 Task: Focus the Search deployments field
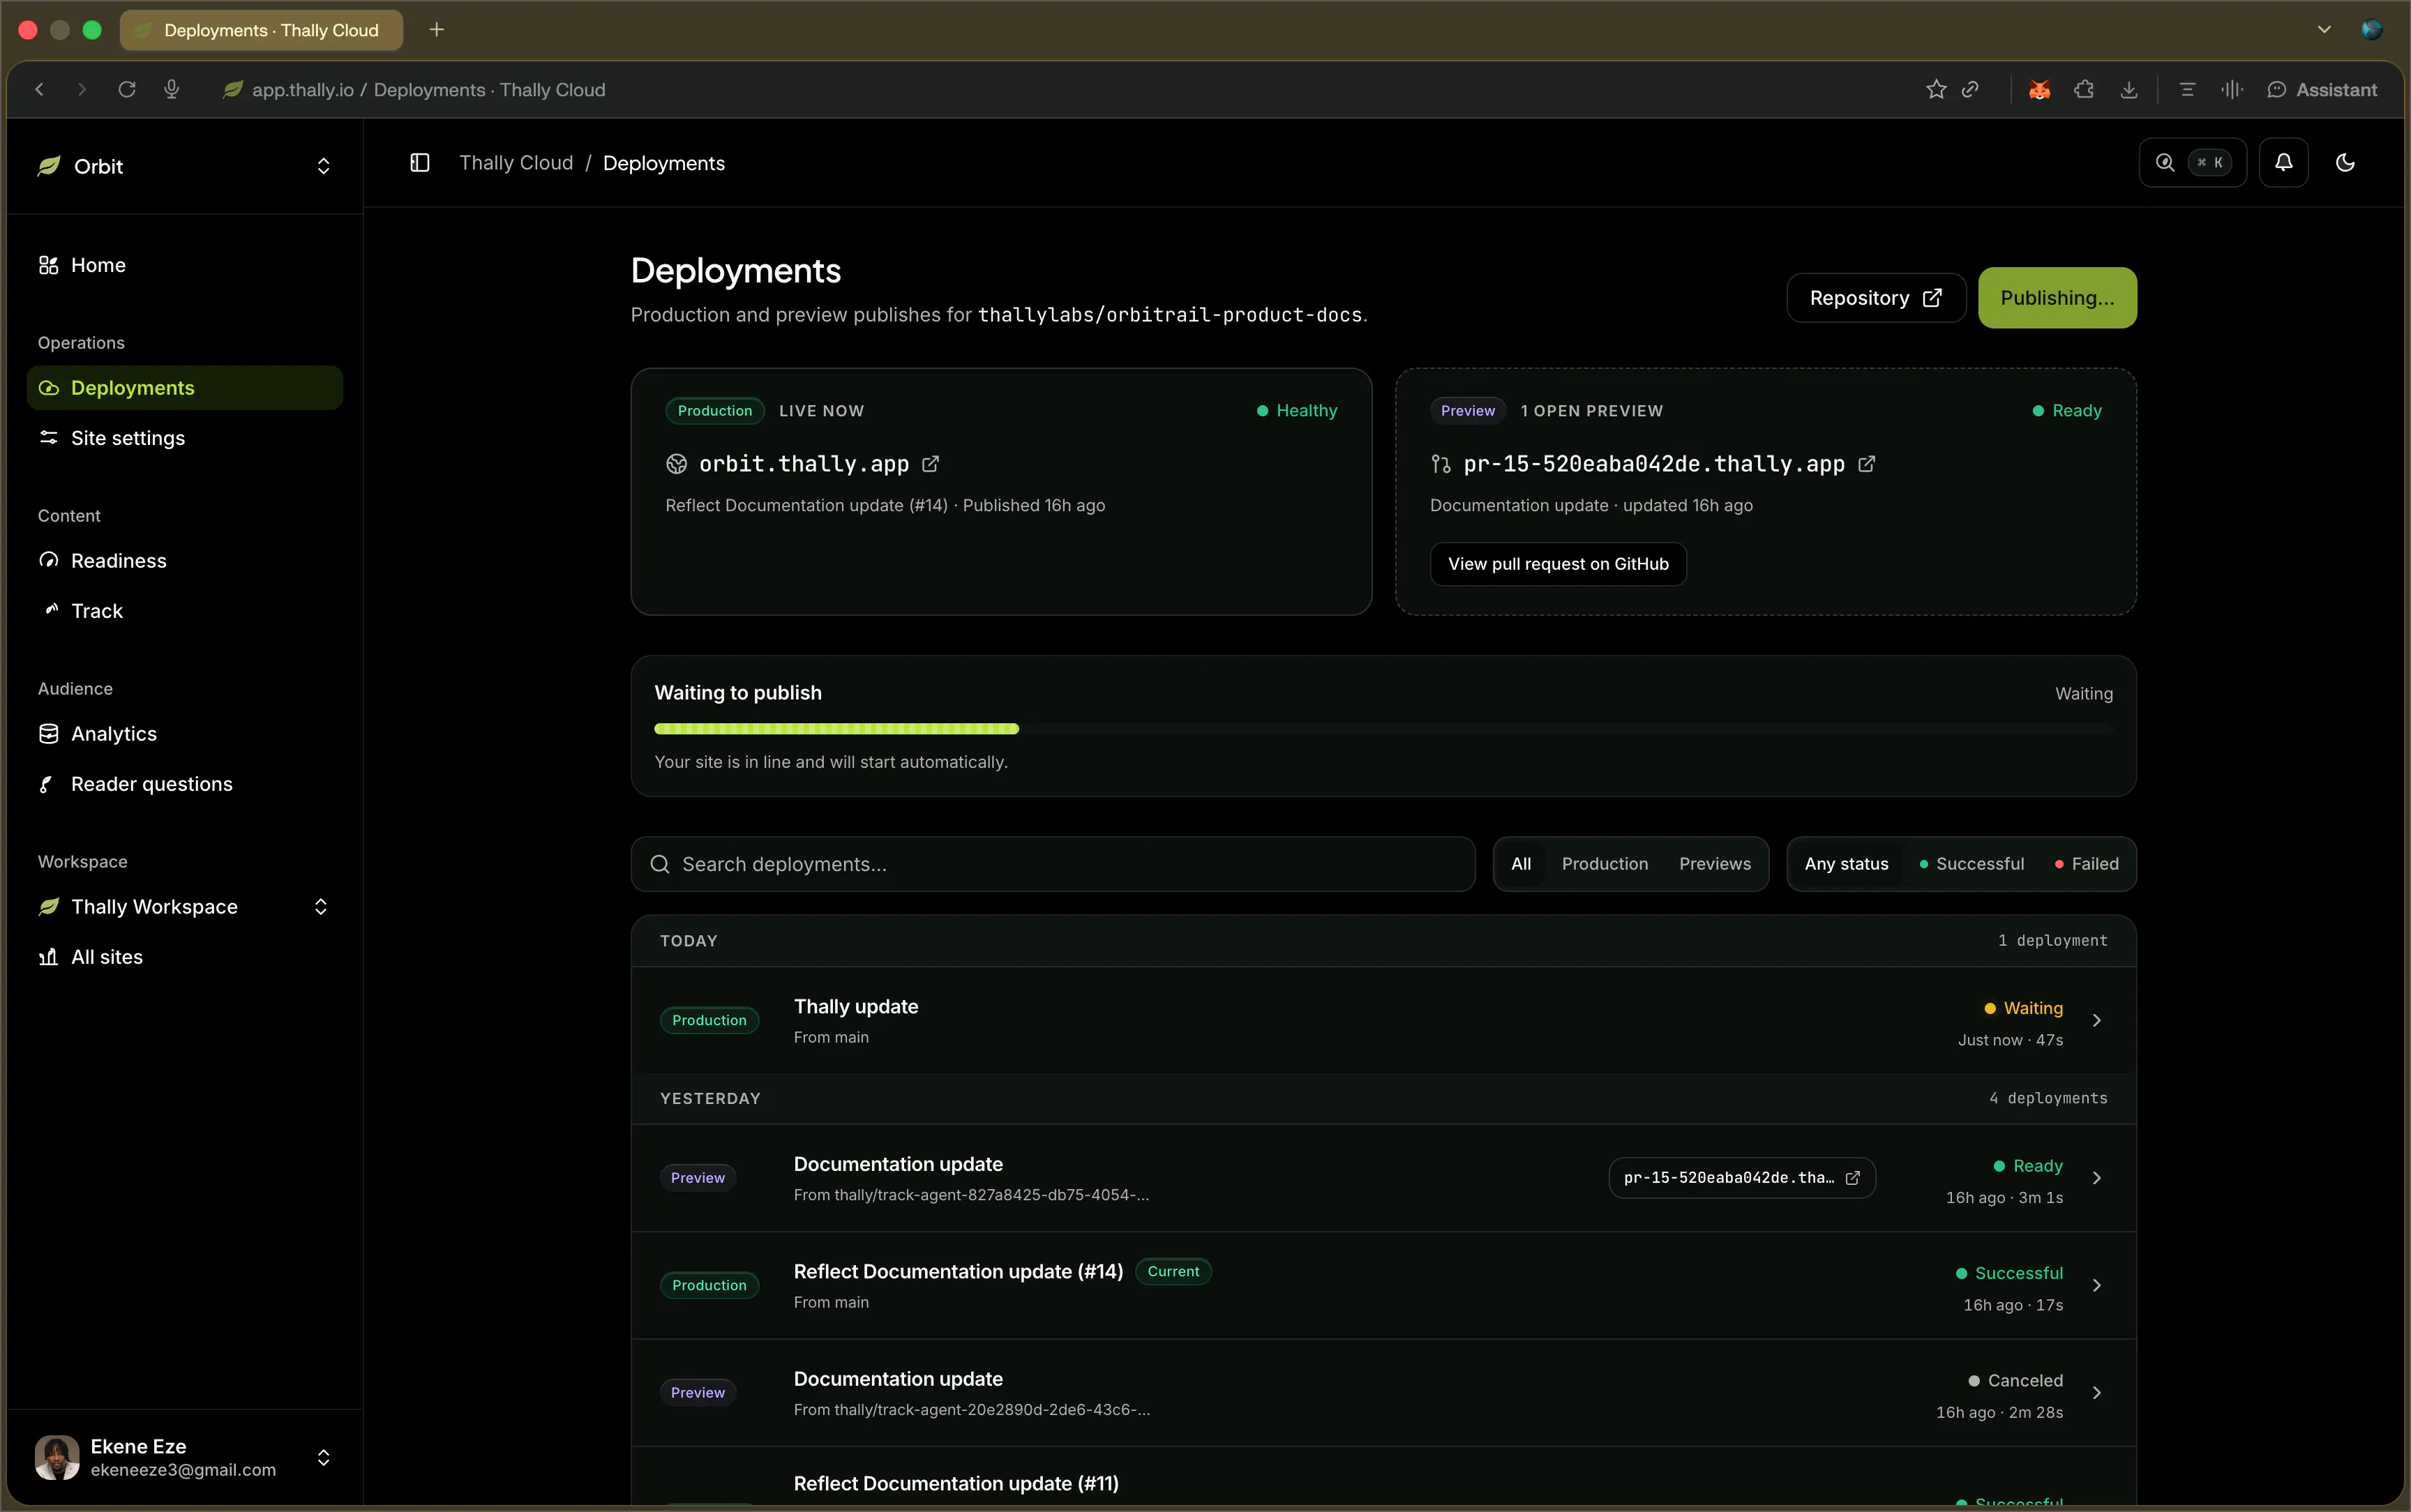pyautogui.click(x=1053, y=864)
